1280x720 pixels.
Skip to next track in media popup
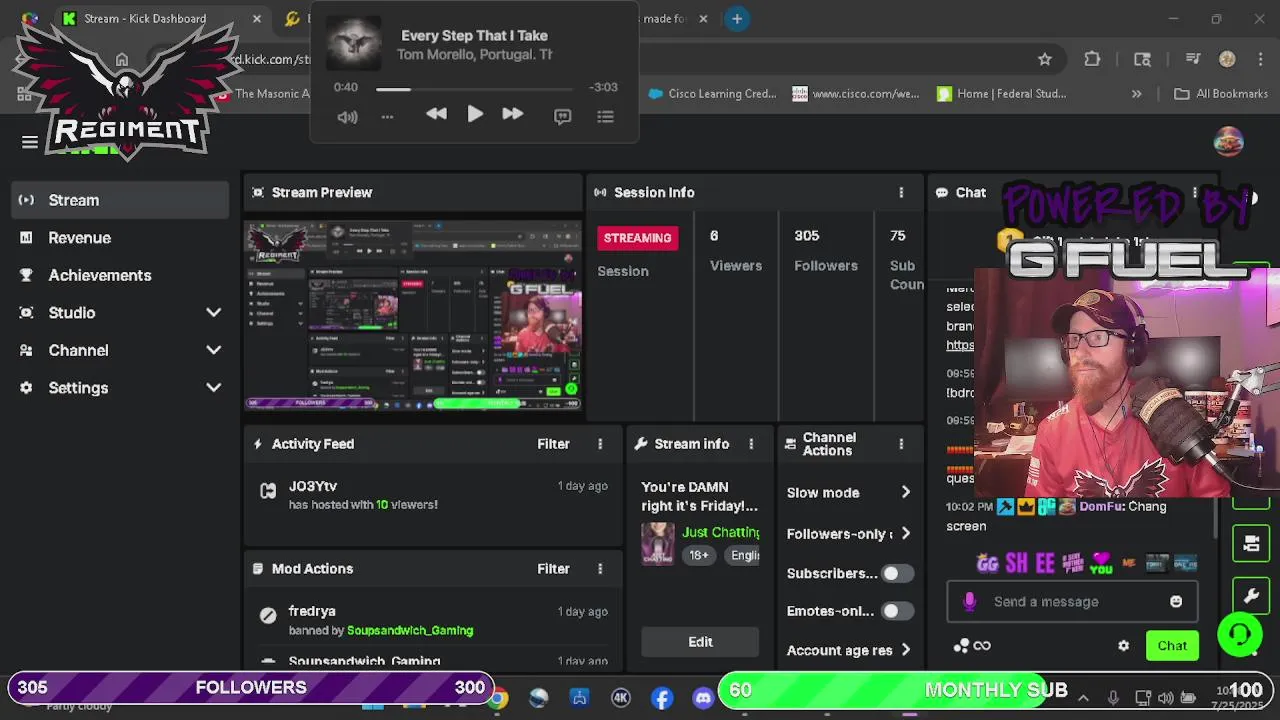(x=512, y=115)
